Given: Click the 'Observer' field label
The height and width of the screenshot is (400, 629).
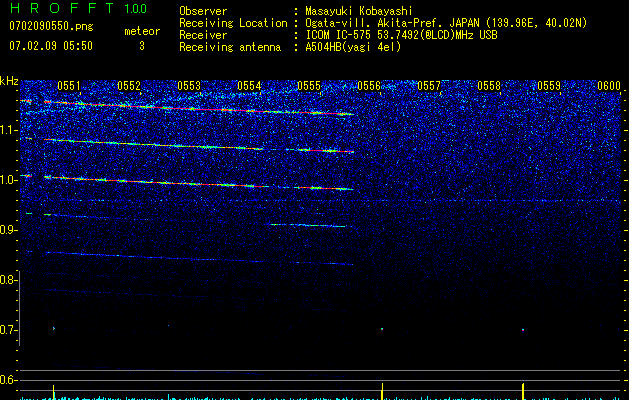Looking at the screenshot, I should 203,11.
